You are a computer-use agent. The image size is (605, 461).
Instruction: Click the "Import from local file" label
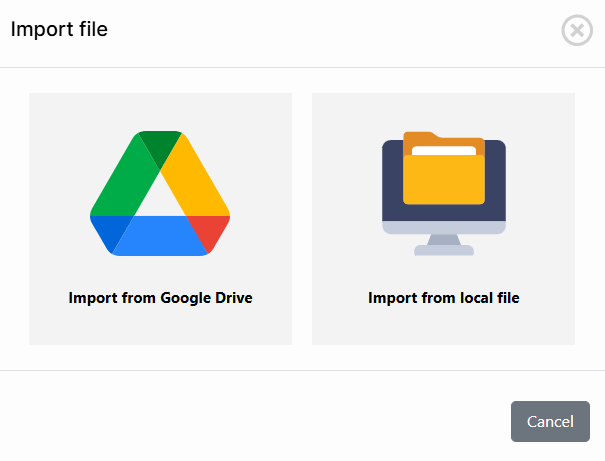444,298
